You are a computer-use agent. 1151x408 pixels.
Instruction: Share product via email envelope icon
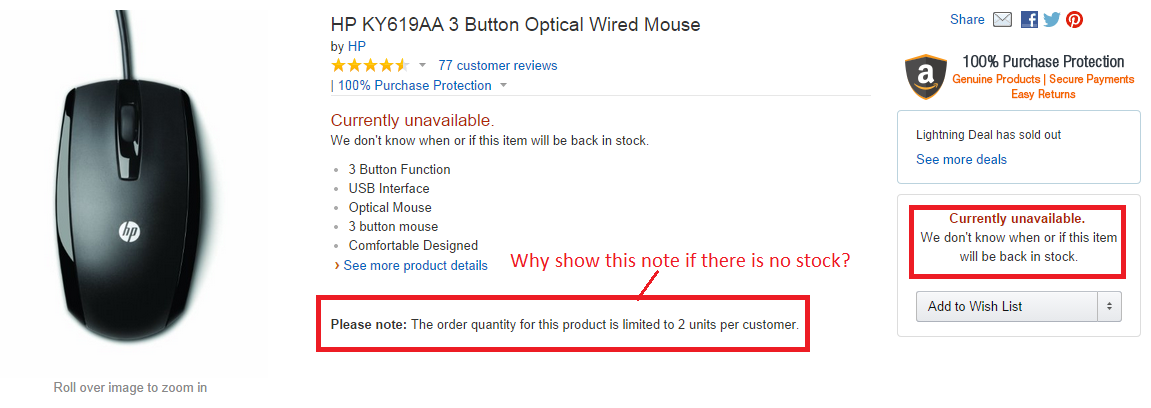click(x=1002, y=20)
